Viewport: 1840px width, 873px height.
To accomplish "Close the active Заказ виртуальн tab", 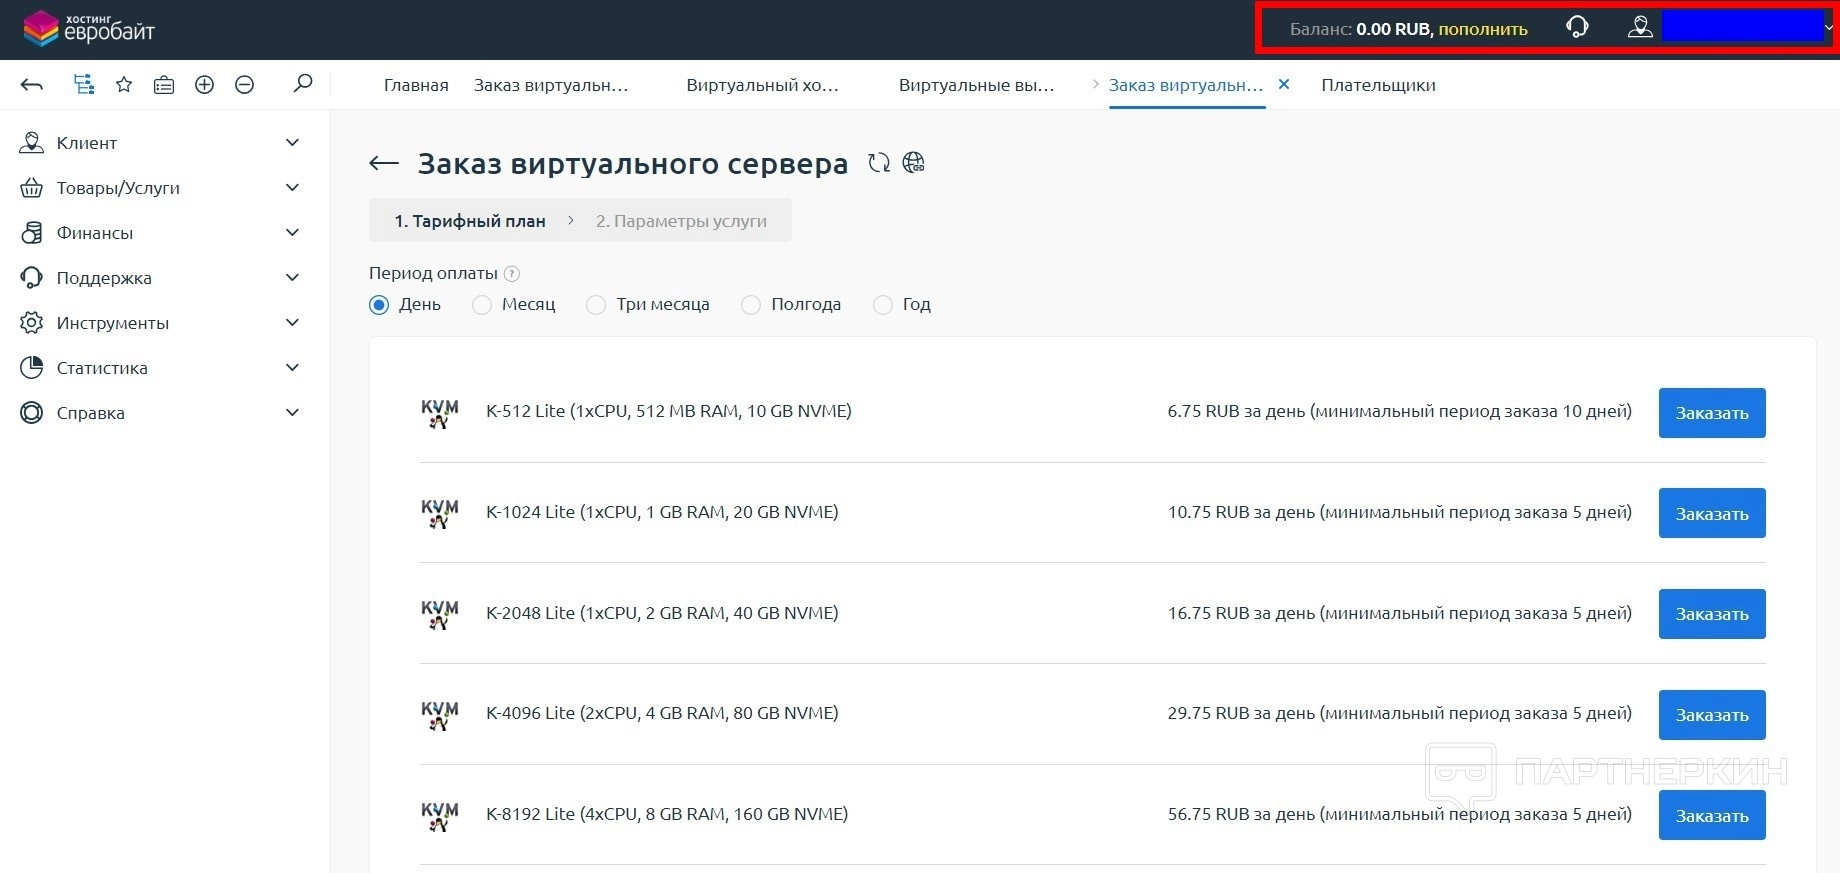I will point(1284,85).
